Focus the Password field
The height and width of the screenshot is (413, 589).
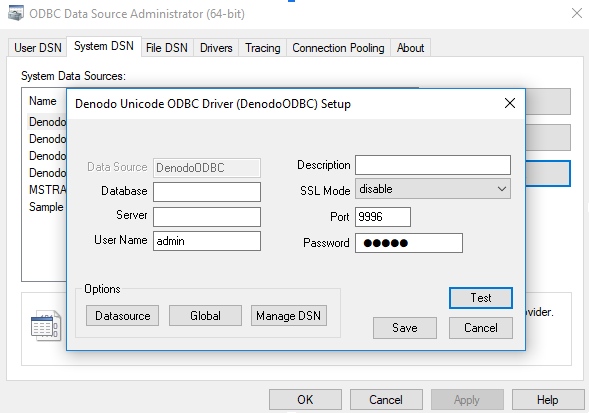[x=409, y=243]
